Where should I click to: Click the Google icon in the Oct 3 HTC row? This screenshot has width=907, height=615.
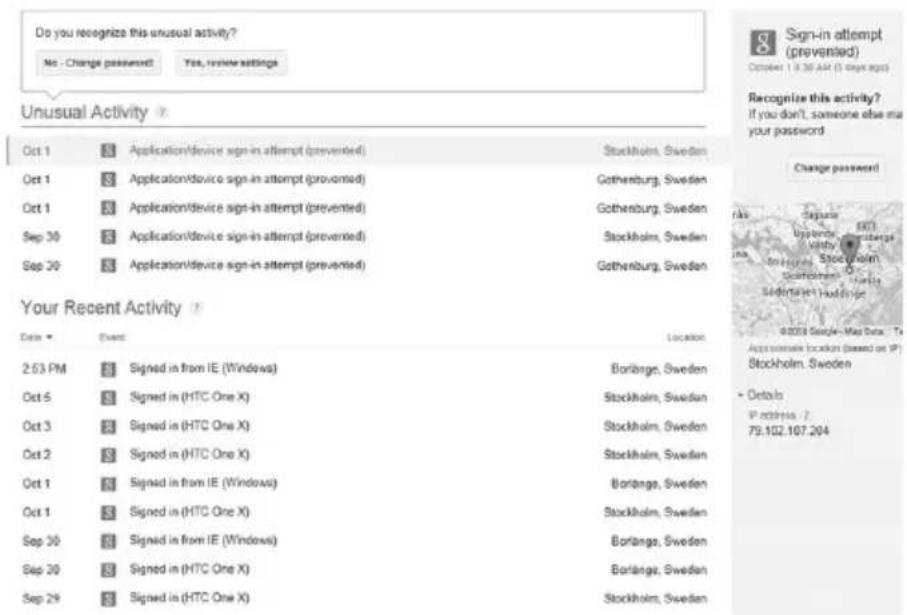pyautogui.click(x=108, y=426)
